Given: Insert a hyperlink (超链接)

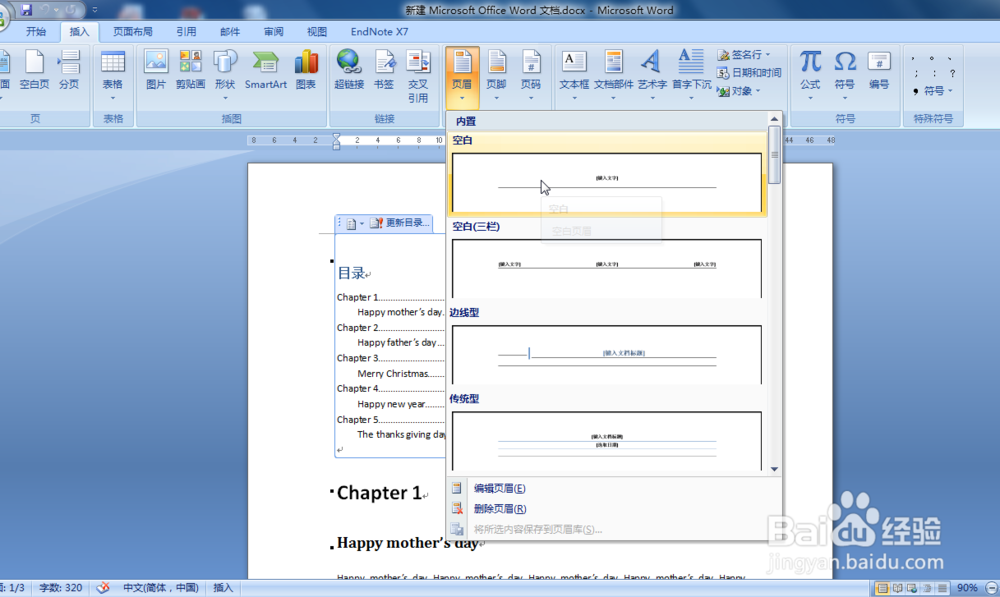Looking at the screenshot, I should coord(349,70).
